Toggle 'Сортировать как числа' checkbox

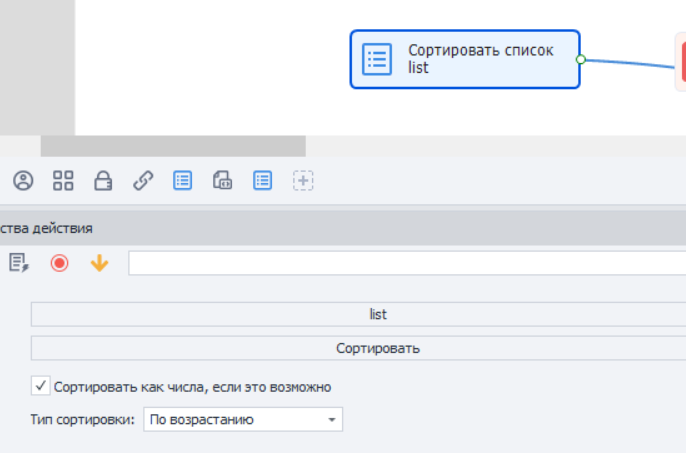click(x=40, y=386)
